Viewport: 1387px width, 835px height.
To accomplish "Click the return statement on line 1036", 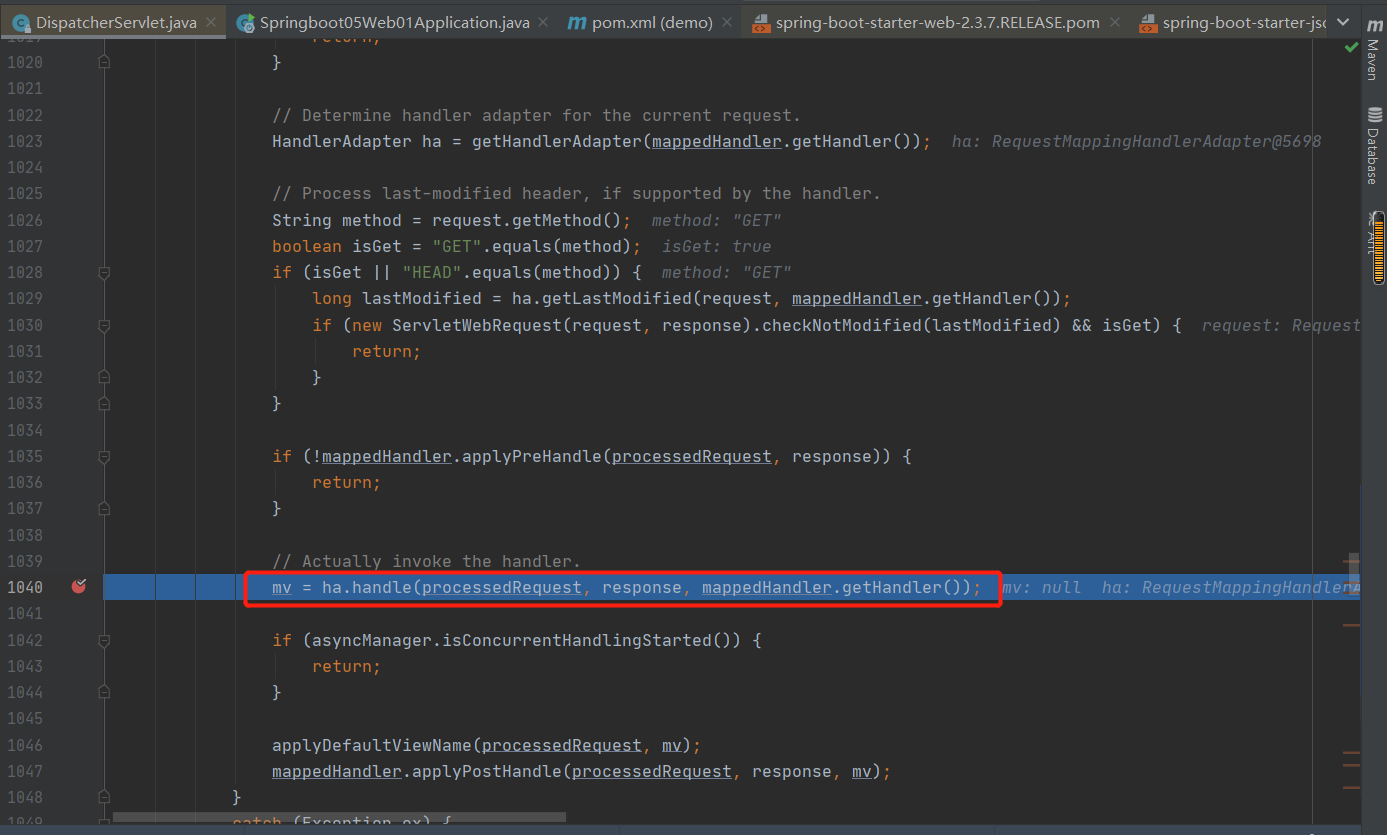I will [346, 482].
